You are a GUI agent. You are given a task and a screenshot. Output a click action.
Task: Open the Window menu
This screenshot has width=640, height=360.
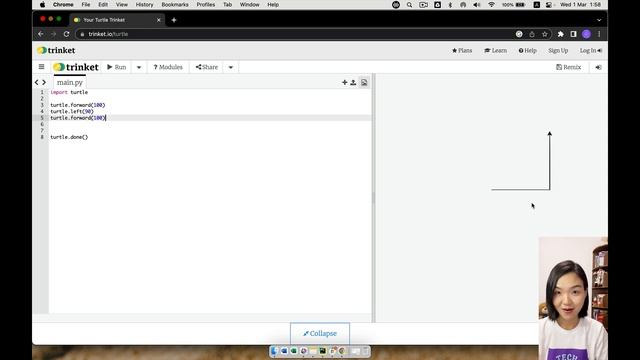pyautogui.click(x=249, y=5)
